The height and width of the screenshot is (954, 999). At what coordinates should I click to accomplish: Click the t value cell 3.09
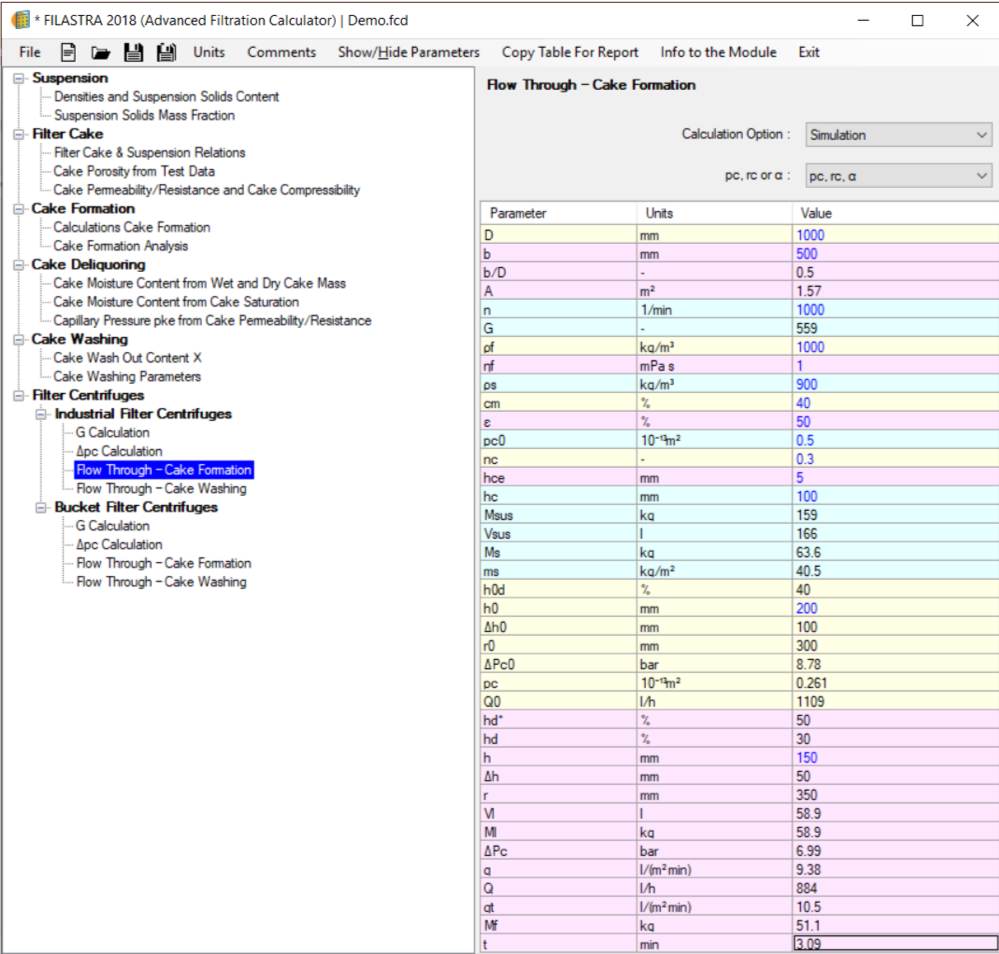[896, 944]
